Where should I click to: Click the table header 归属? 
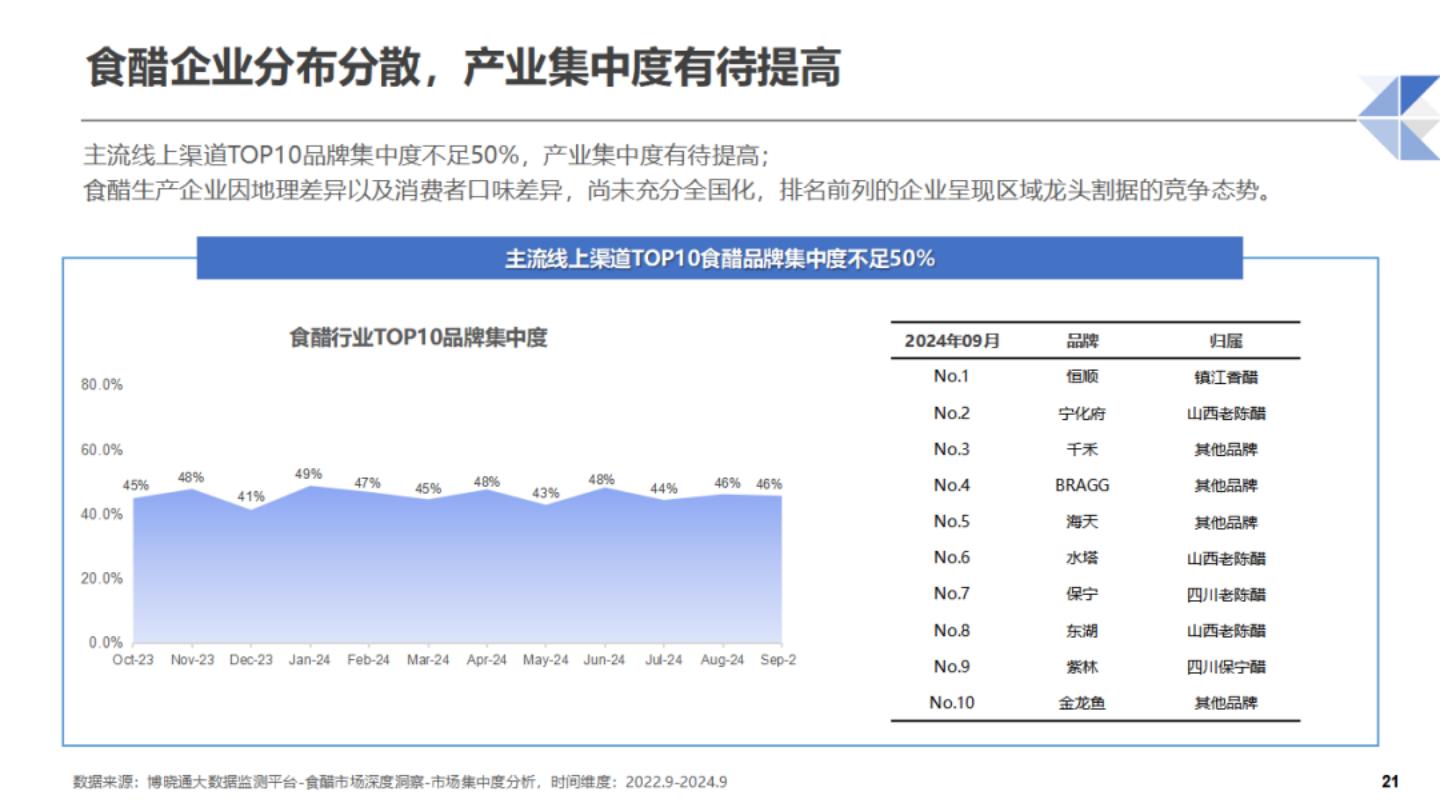tap(1226, 340)
